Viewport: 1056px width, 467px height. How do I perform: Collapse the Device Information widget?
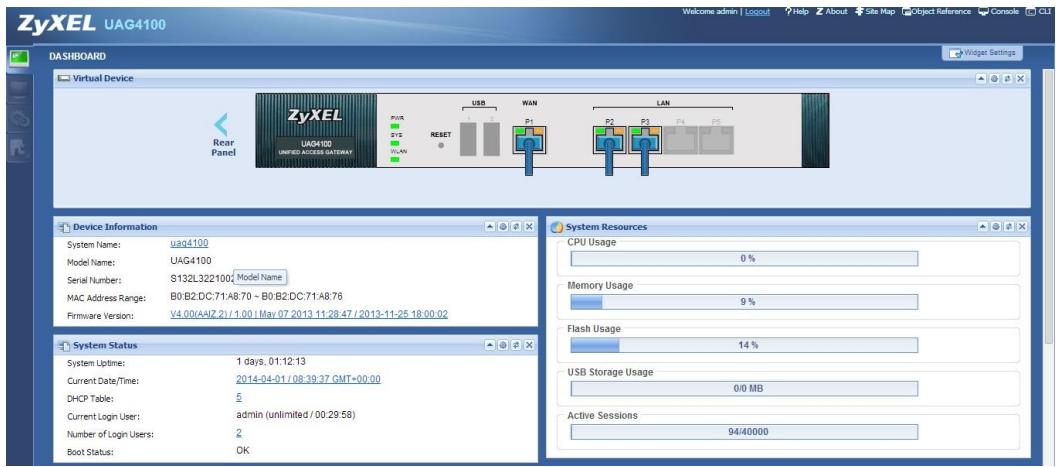[x=490, y=227]
